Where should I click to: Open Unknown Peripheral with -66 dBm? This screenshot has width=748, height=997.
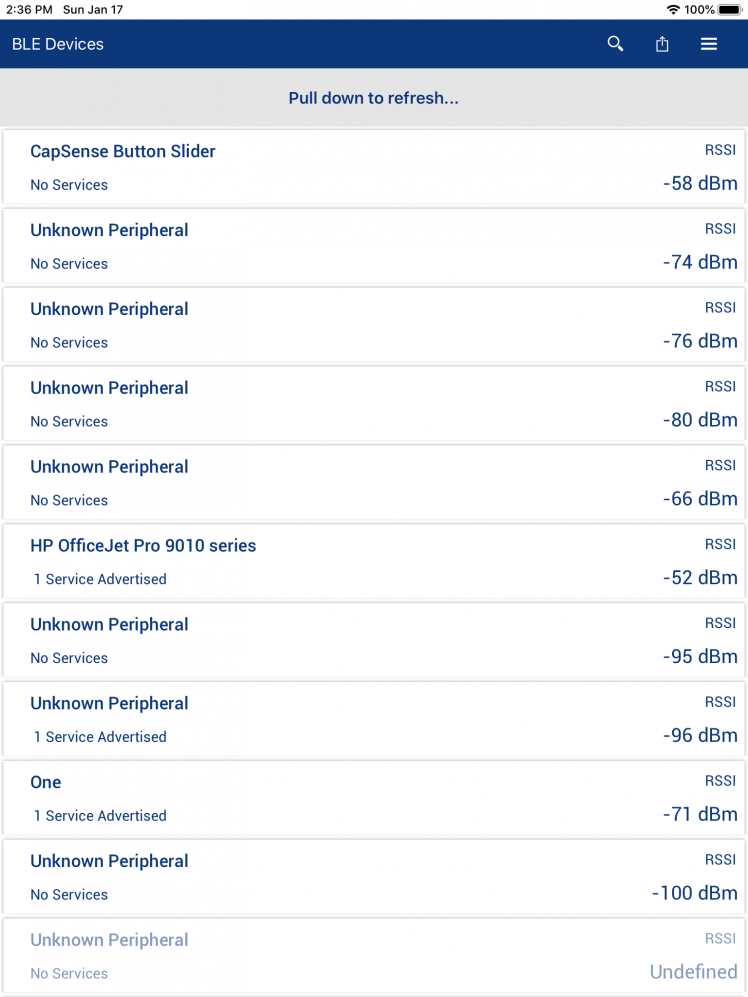(x=374, y=483)
